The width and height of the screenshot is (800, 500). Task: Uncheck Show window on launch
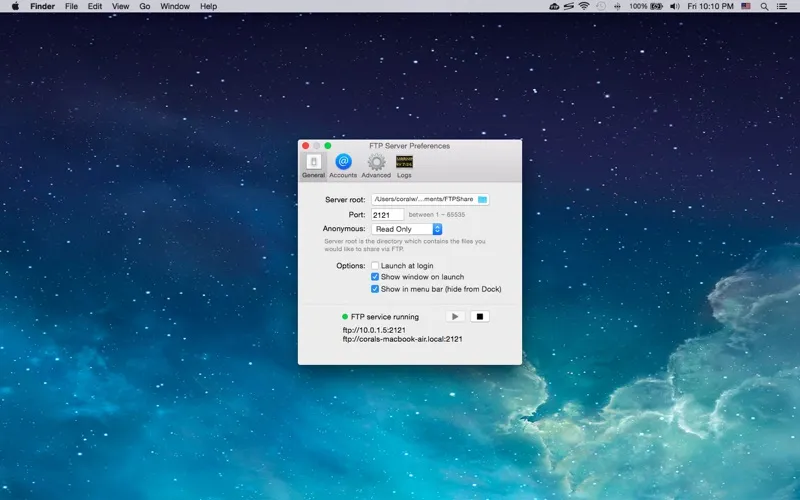pyautogui.click(x=375, y=277)
